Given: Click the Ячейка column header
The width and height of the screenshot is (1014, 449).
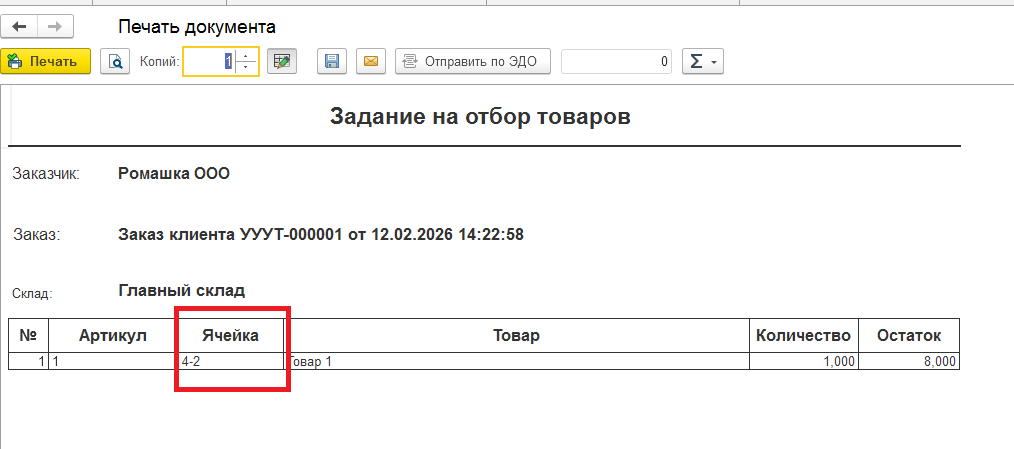Looking at the screenshot, I should [230, 335].
